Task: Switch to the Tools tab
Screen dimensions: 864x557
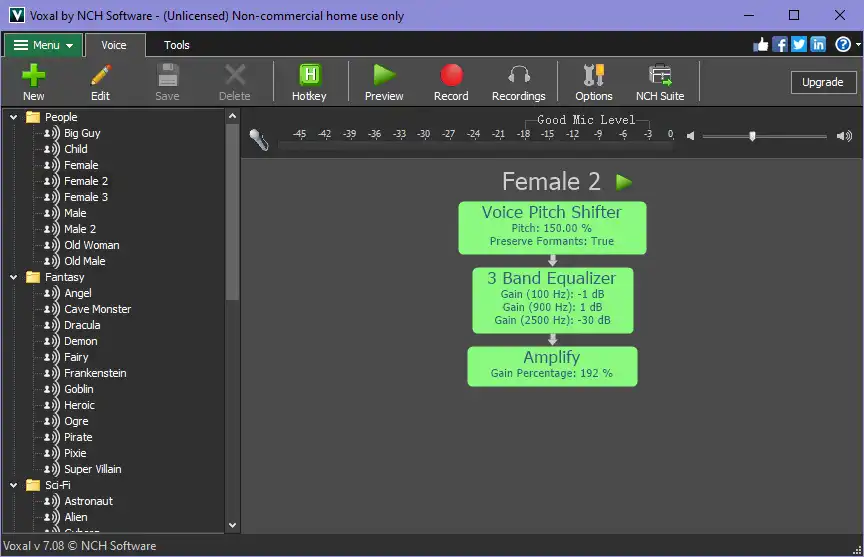Action: click(x=177, y=45)
